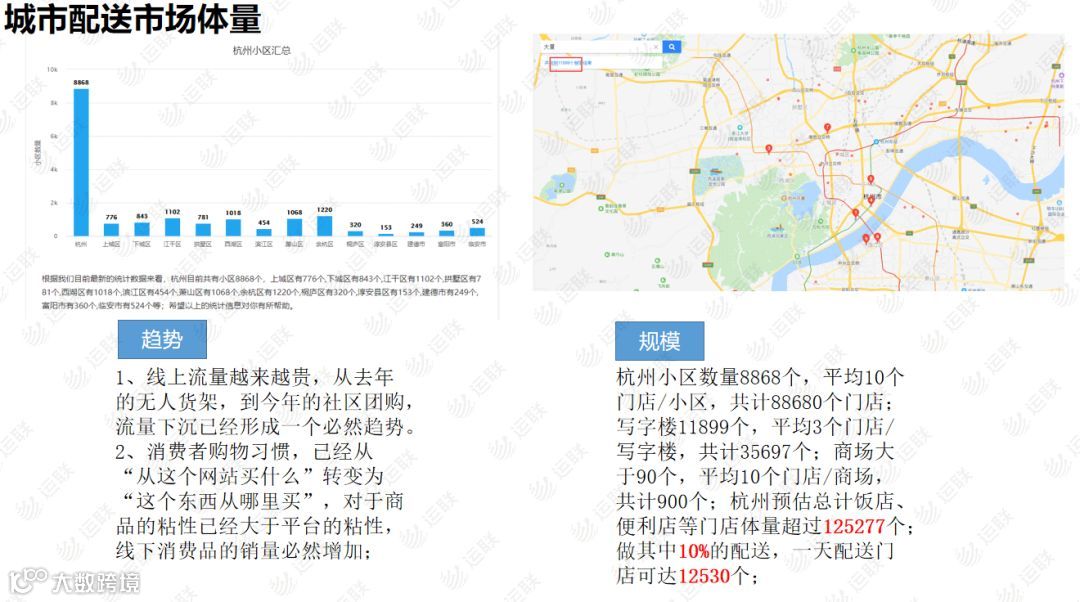This screenshot has height=602, width=1080.
Task: Click the blue magnifier search button on map
Action: (672, 47)
